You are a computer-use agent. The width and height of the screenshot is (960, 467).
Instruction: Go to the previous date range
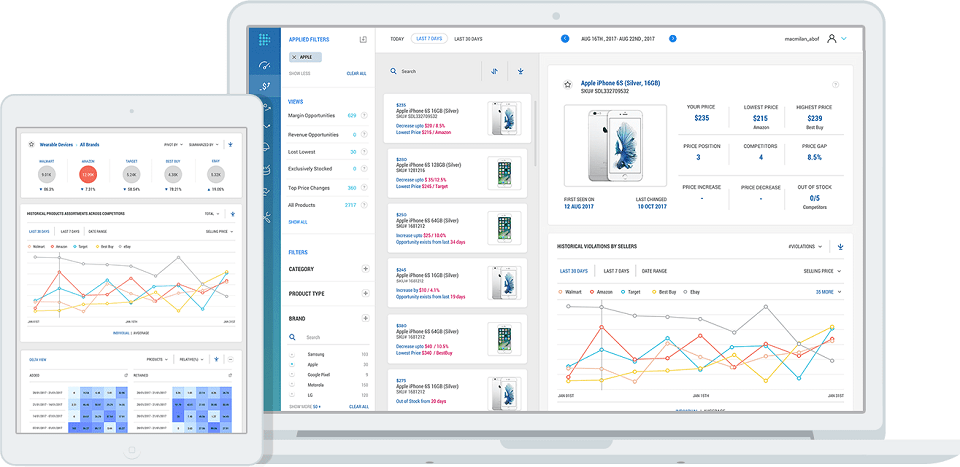pyautogui.click(x=565, y=38)
